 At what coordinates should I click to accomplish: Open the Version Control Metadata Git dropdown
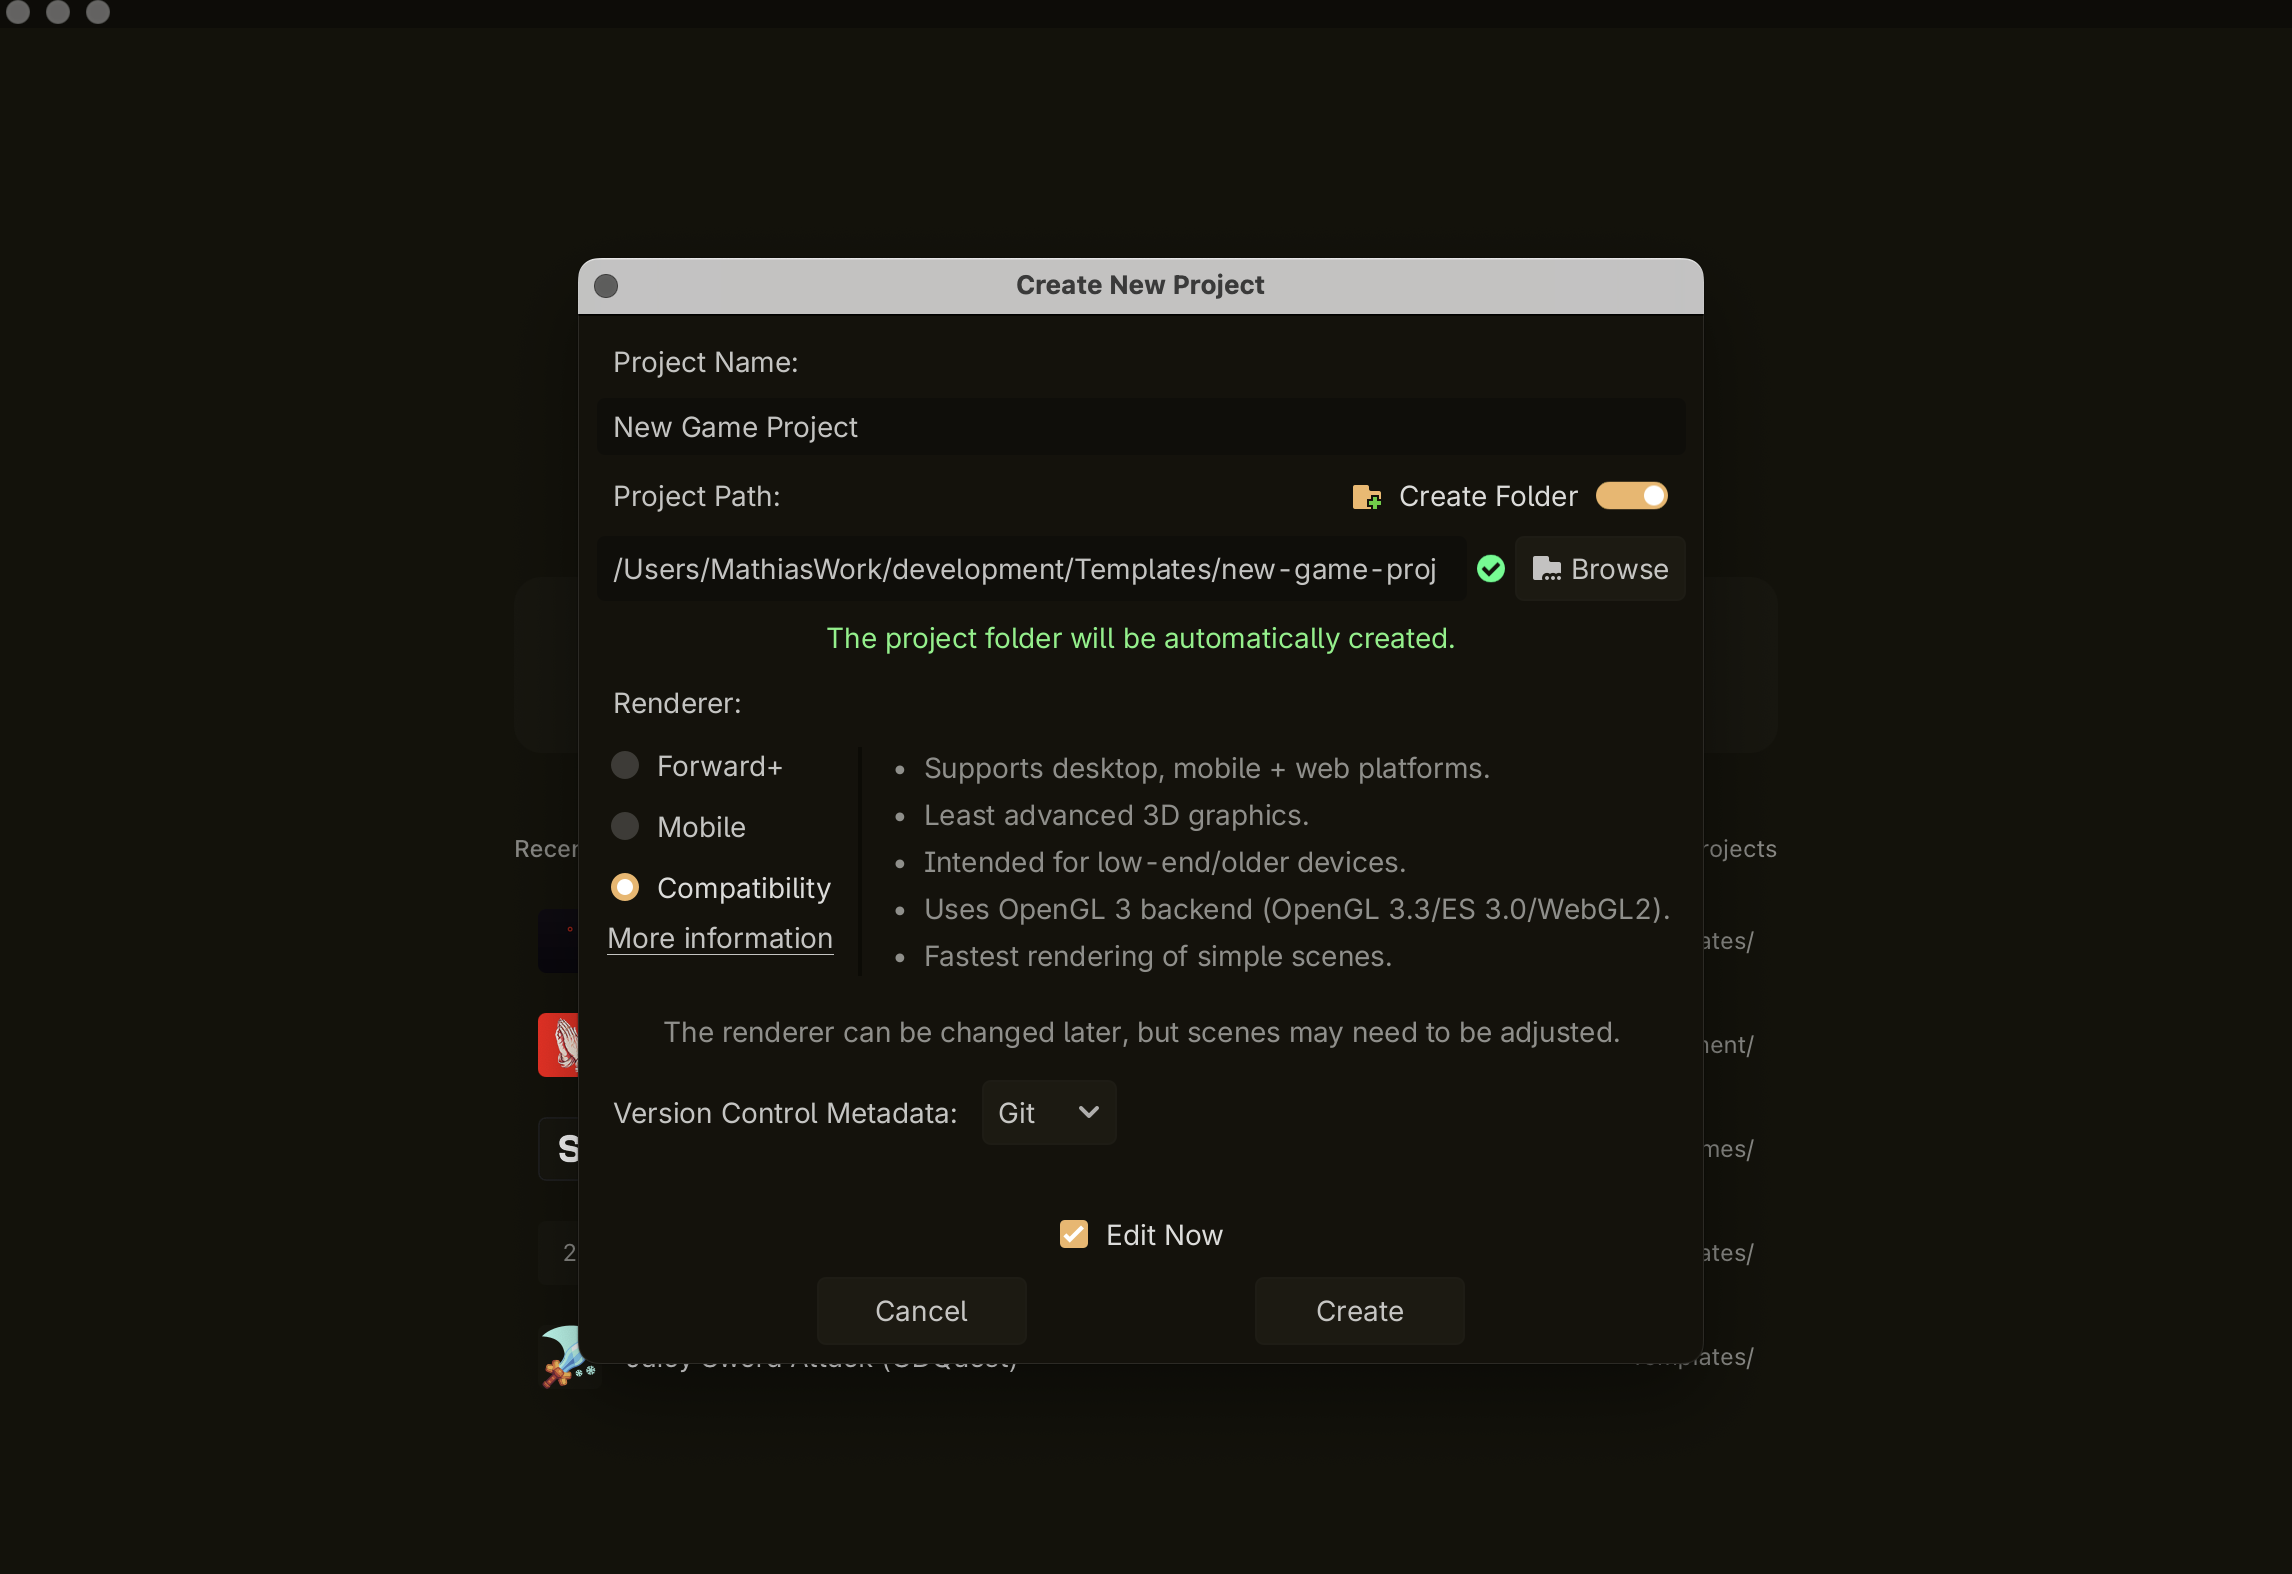(x=1048, y=1112)
